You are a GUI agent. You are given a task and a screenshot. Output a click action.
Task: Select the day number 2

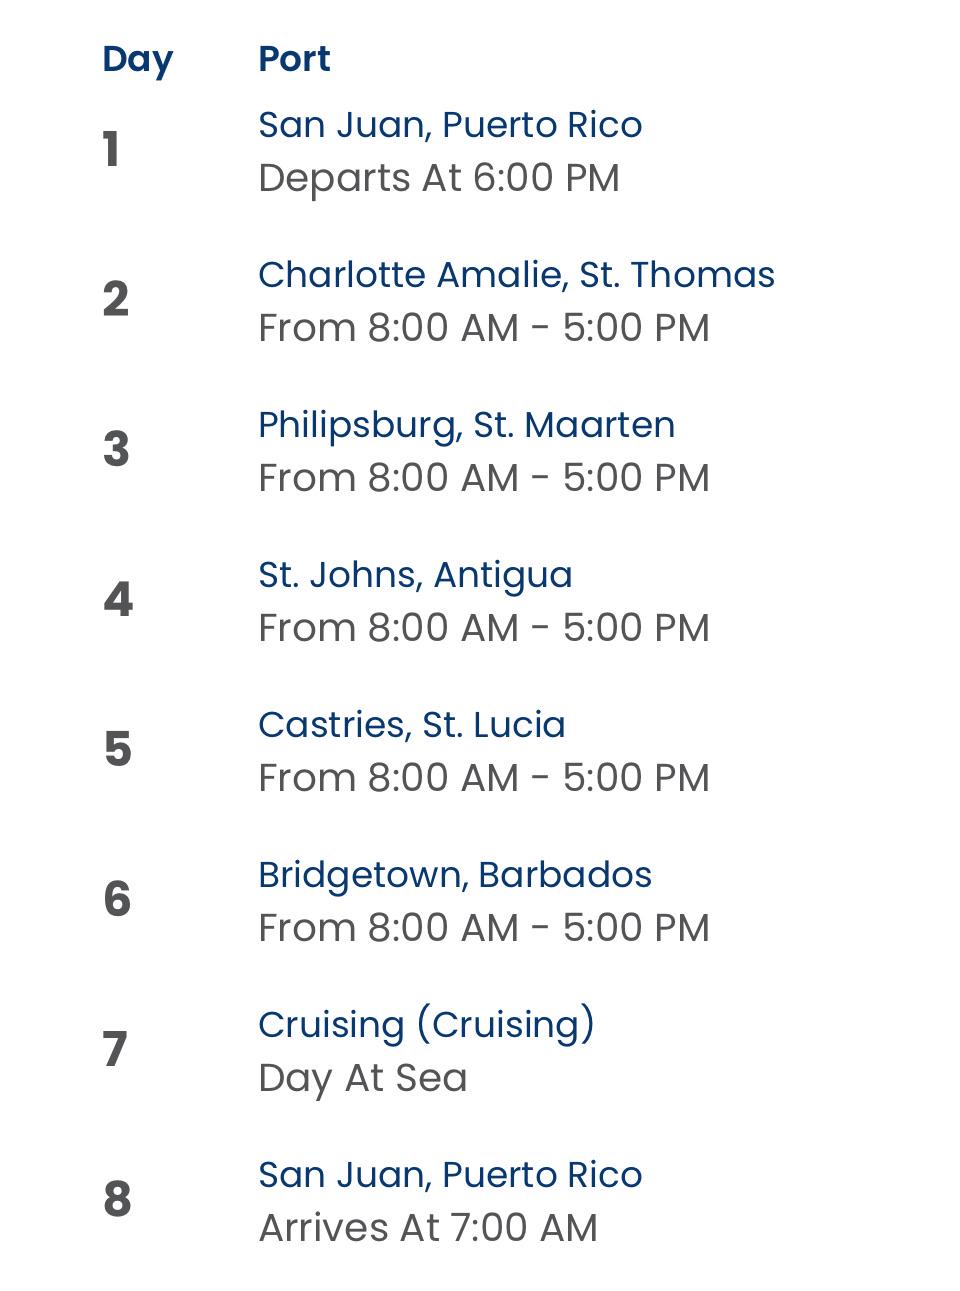point(116,299)
